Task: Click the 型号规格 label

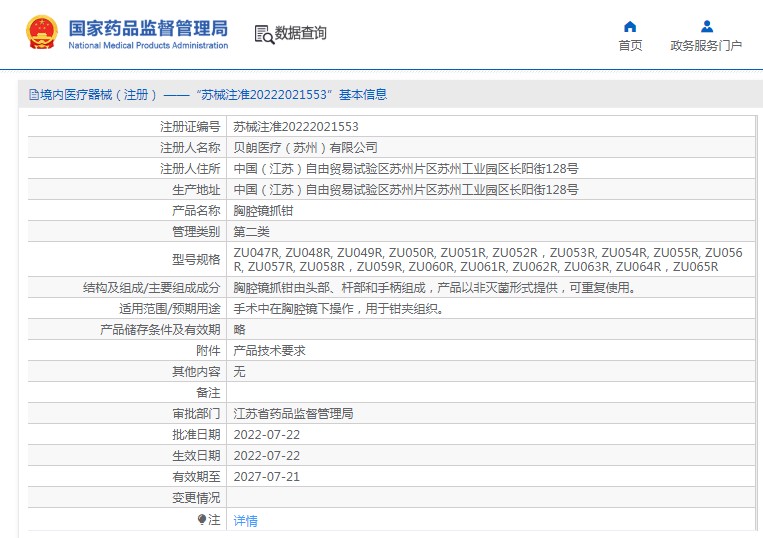Action: click(x=196, y=259)
